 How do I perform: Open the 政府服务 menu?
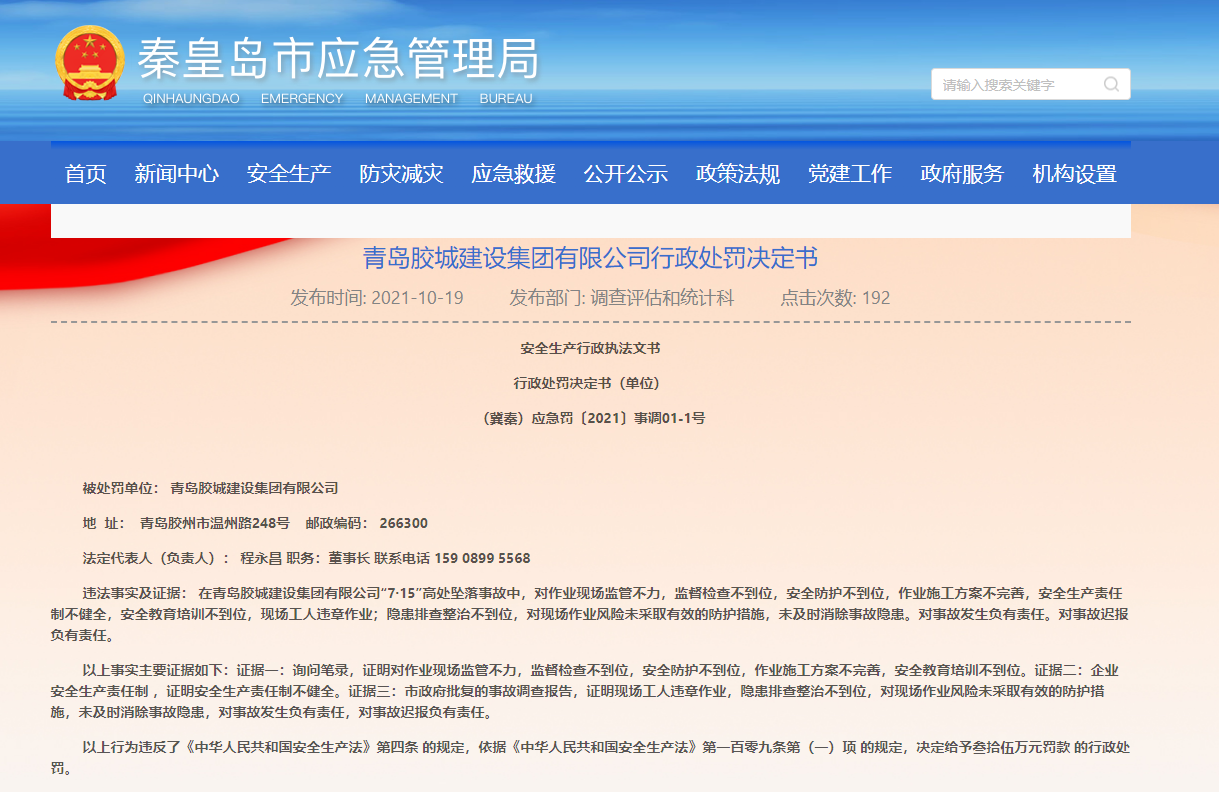[962, 174]
